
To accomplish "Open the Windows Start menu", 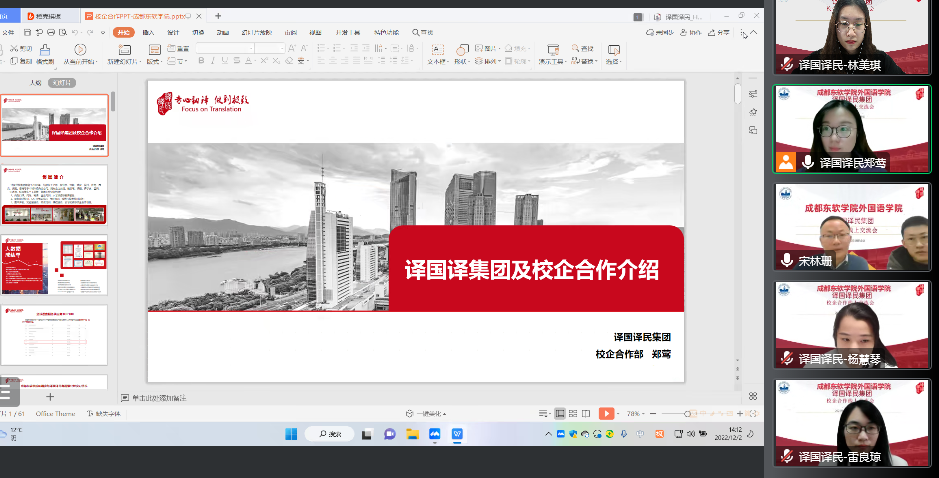I will coord(291,434).
